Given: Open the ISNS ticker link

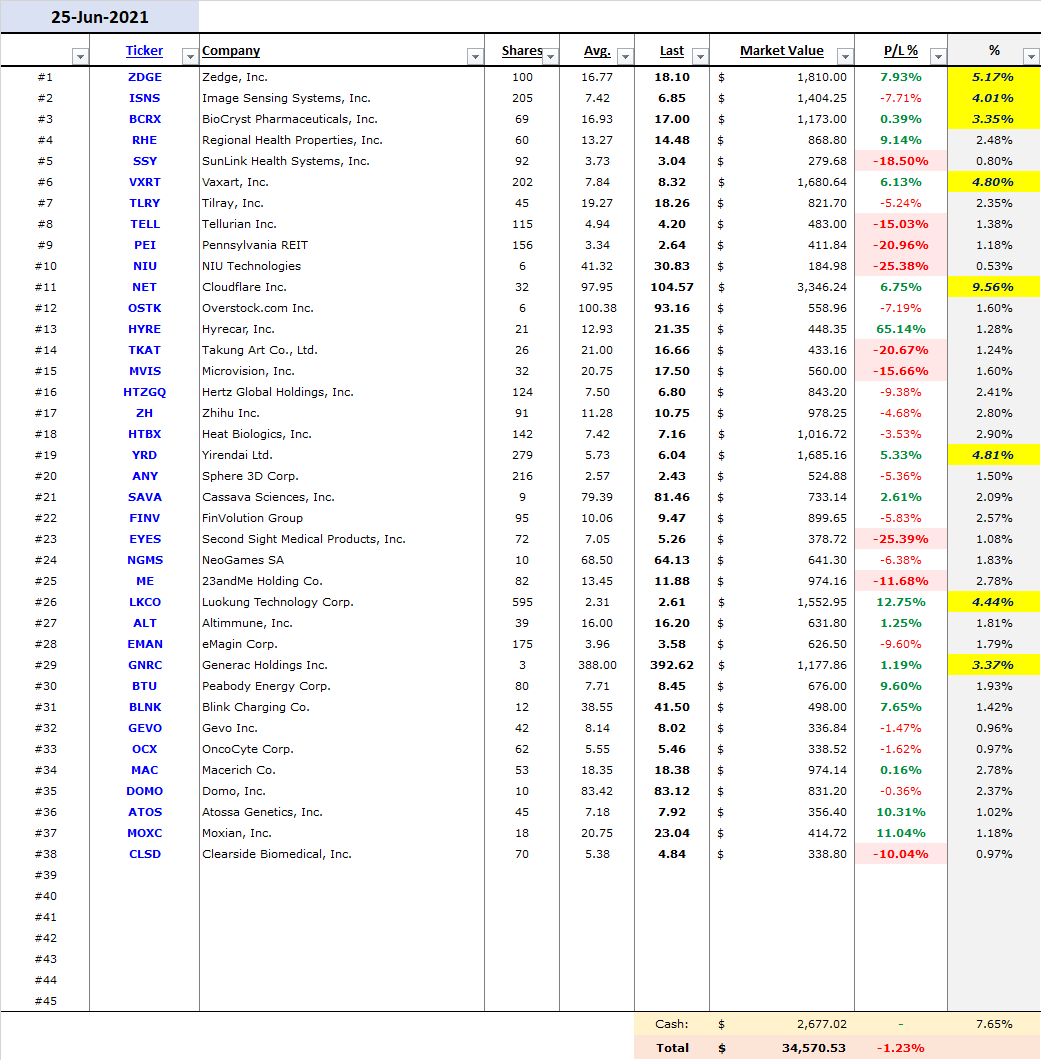Looking at the screenshot, I should (145, 98).
